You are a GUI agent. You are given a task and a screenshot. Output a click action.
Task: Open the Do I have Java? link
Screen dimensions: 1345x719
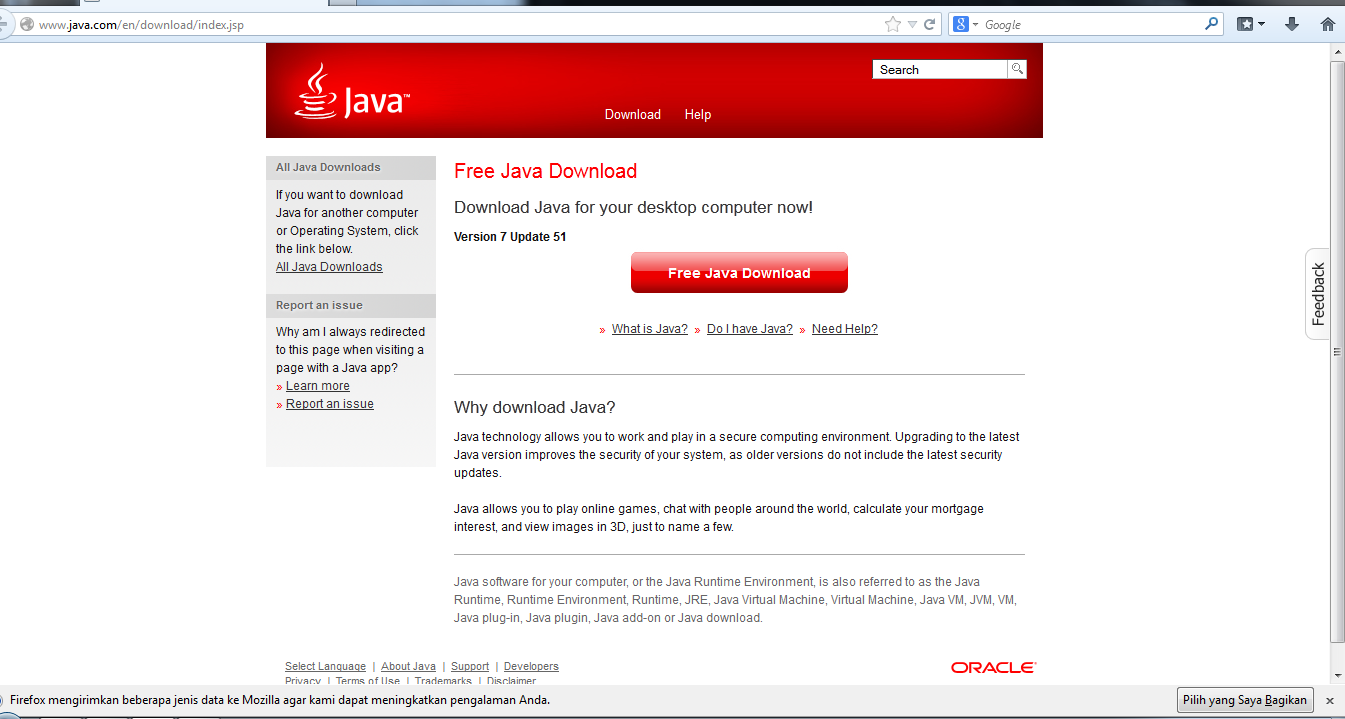click(750, 329)
